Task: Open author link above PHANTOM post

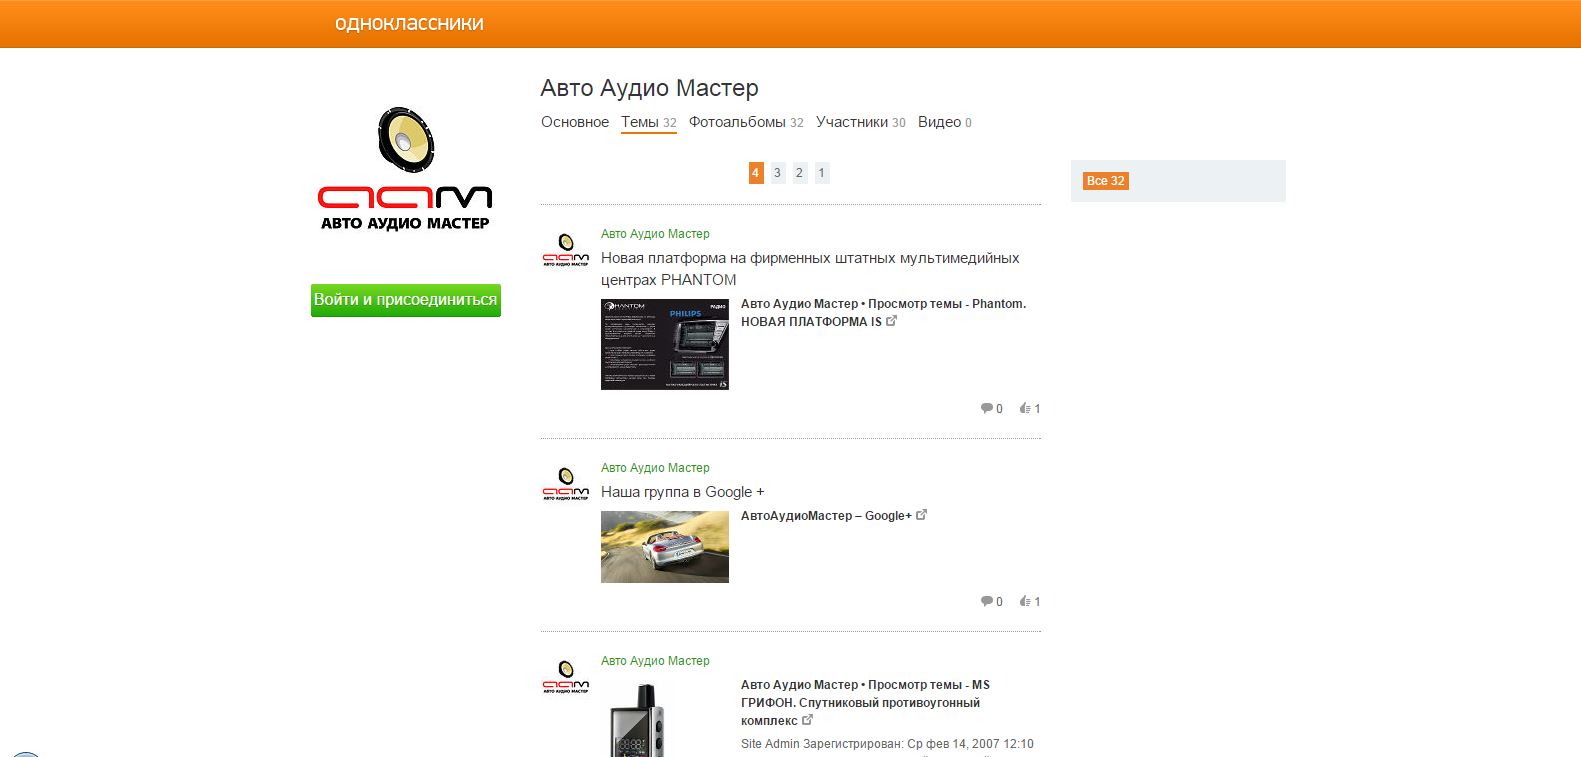Action: point(655,234)
